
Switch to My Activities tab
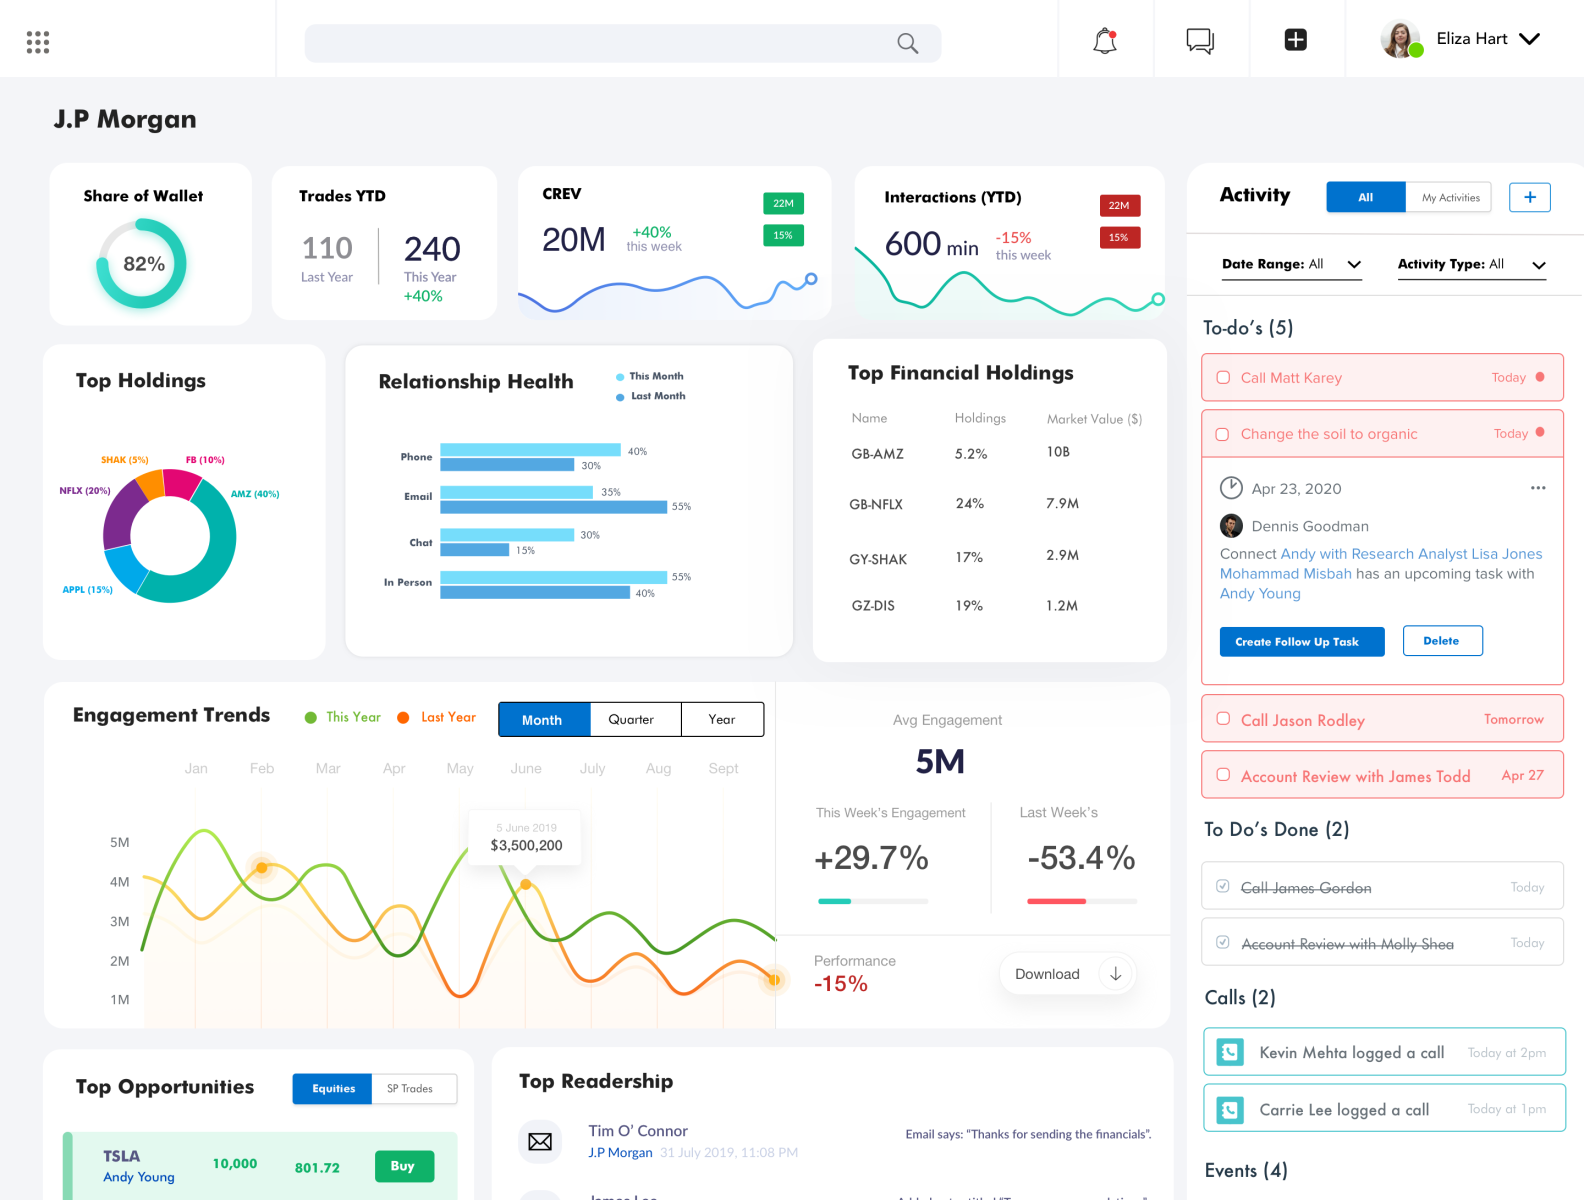[x=1449, y=197]
